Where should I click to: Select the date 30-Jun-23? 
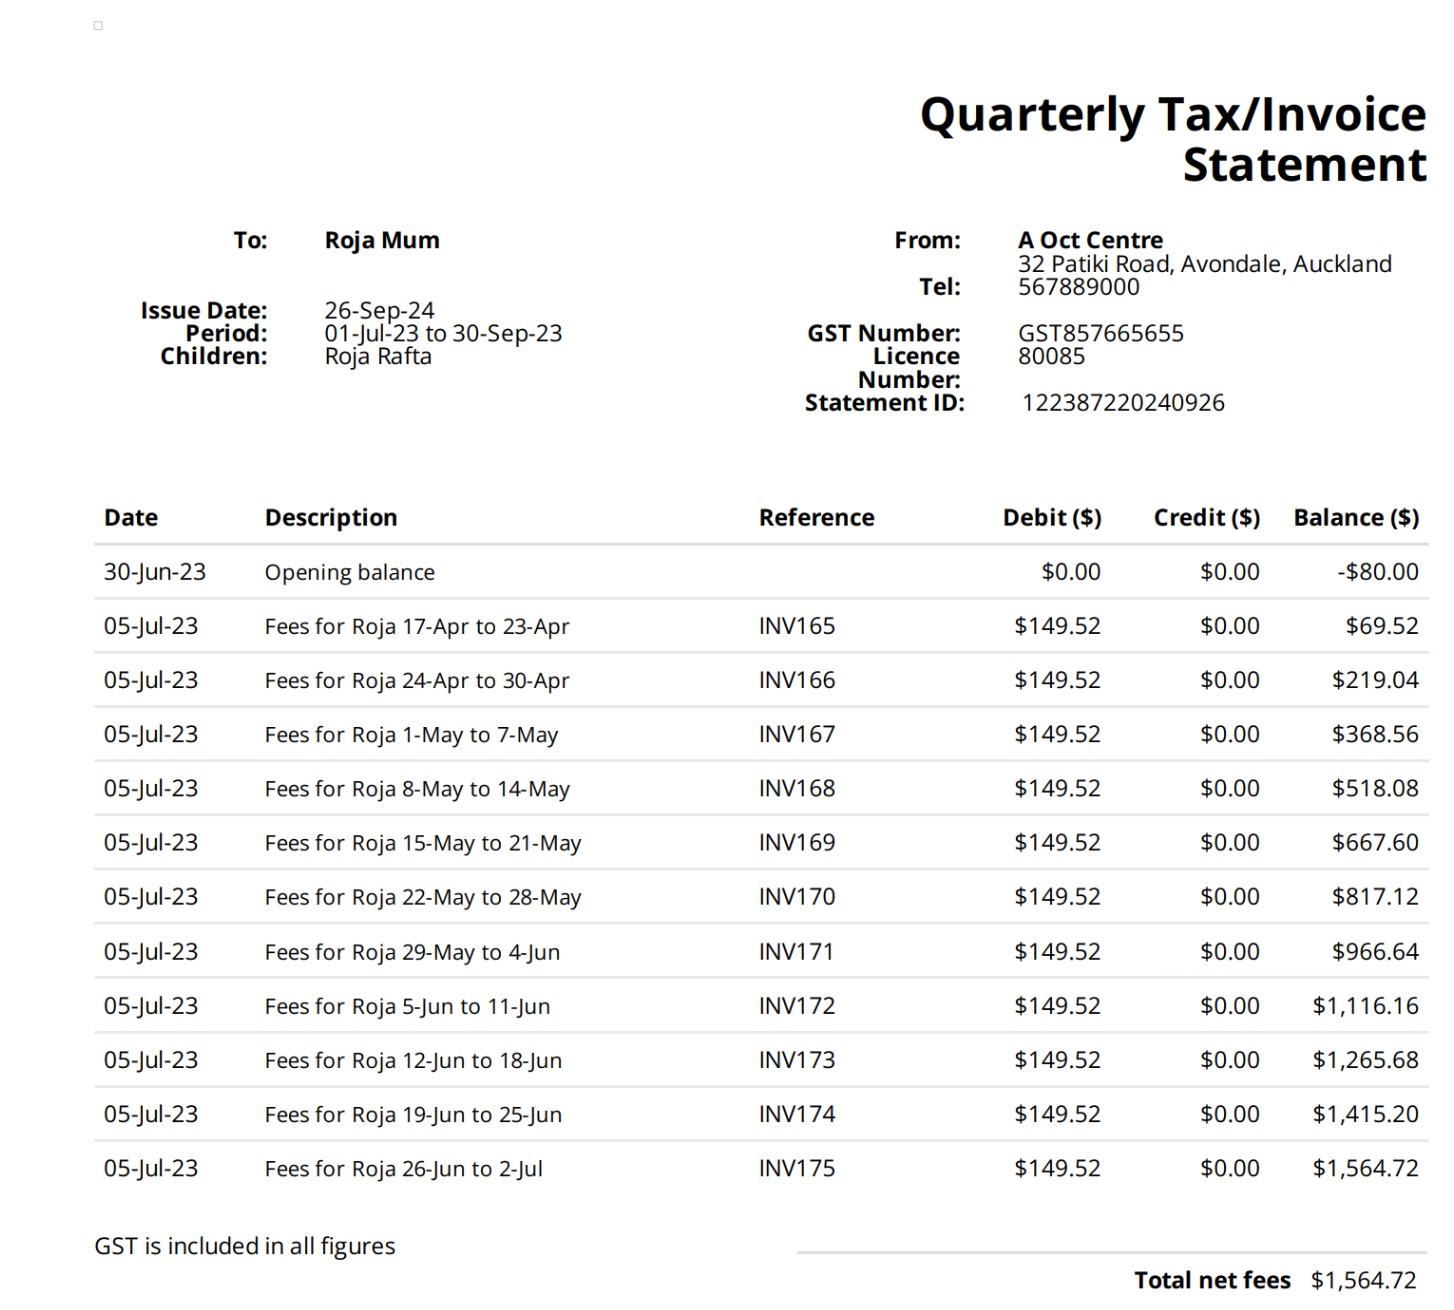click(x=155, y=572)
